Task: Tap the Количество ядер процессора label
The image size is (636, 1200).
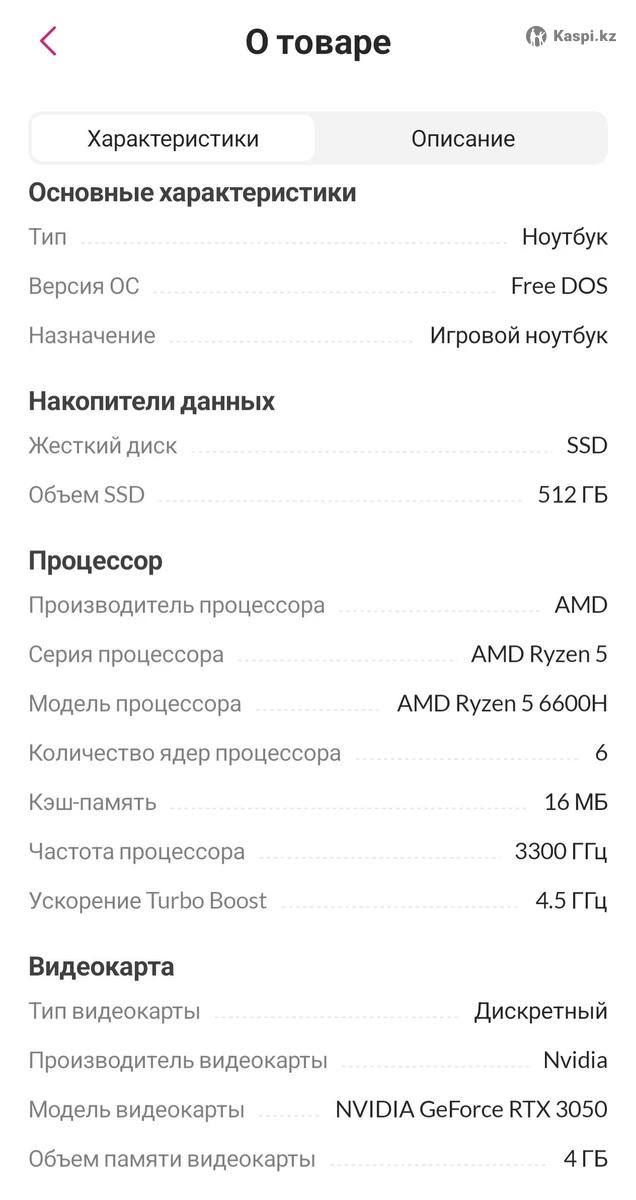Action: [184, 753]
